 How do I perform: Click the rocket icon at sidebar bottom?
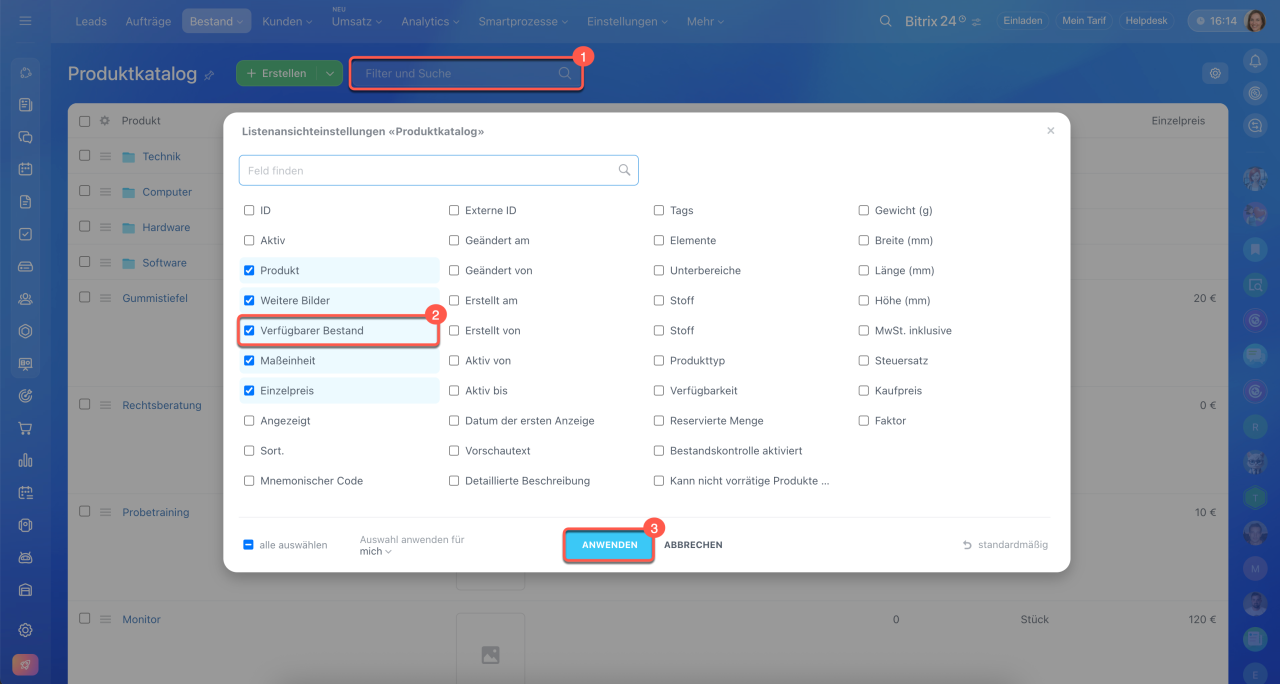point(26,665)
